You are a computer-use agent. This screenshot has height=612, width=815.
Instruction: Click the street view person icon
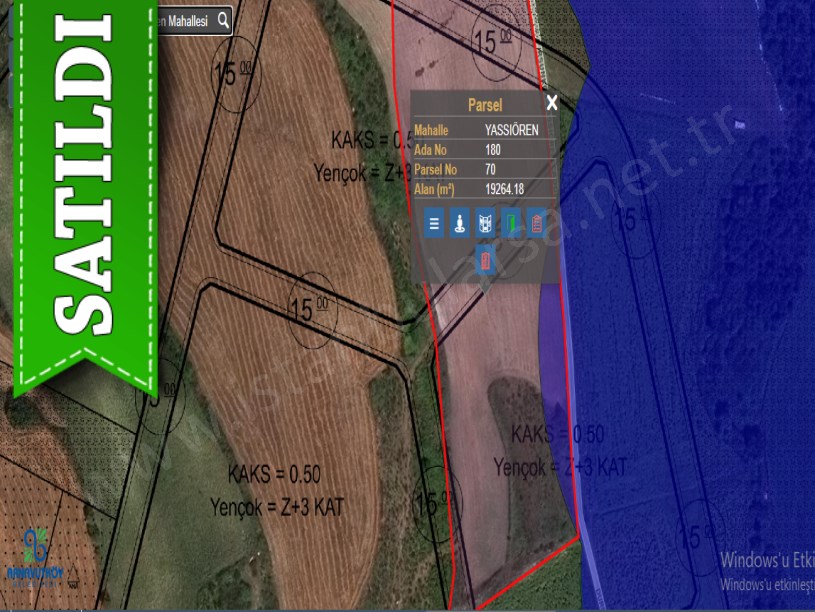coord(459,223)
